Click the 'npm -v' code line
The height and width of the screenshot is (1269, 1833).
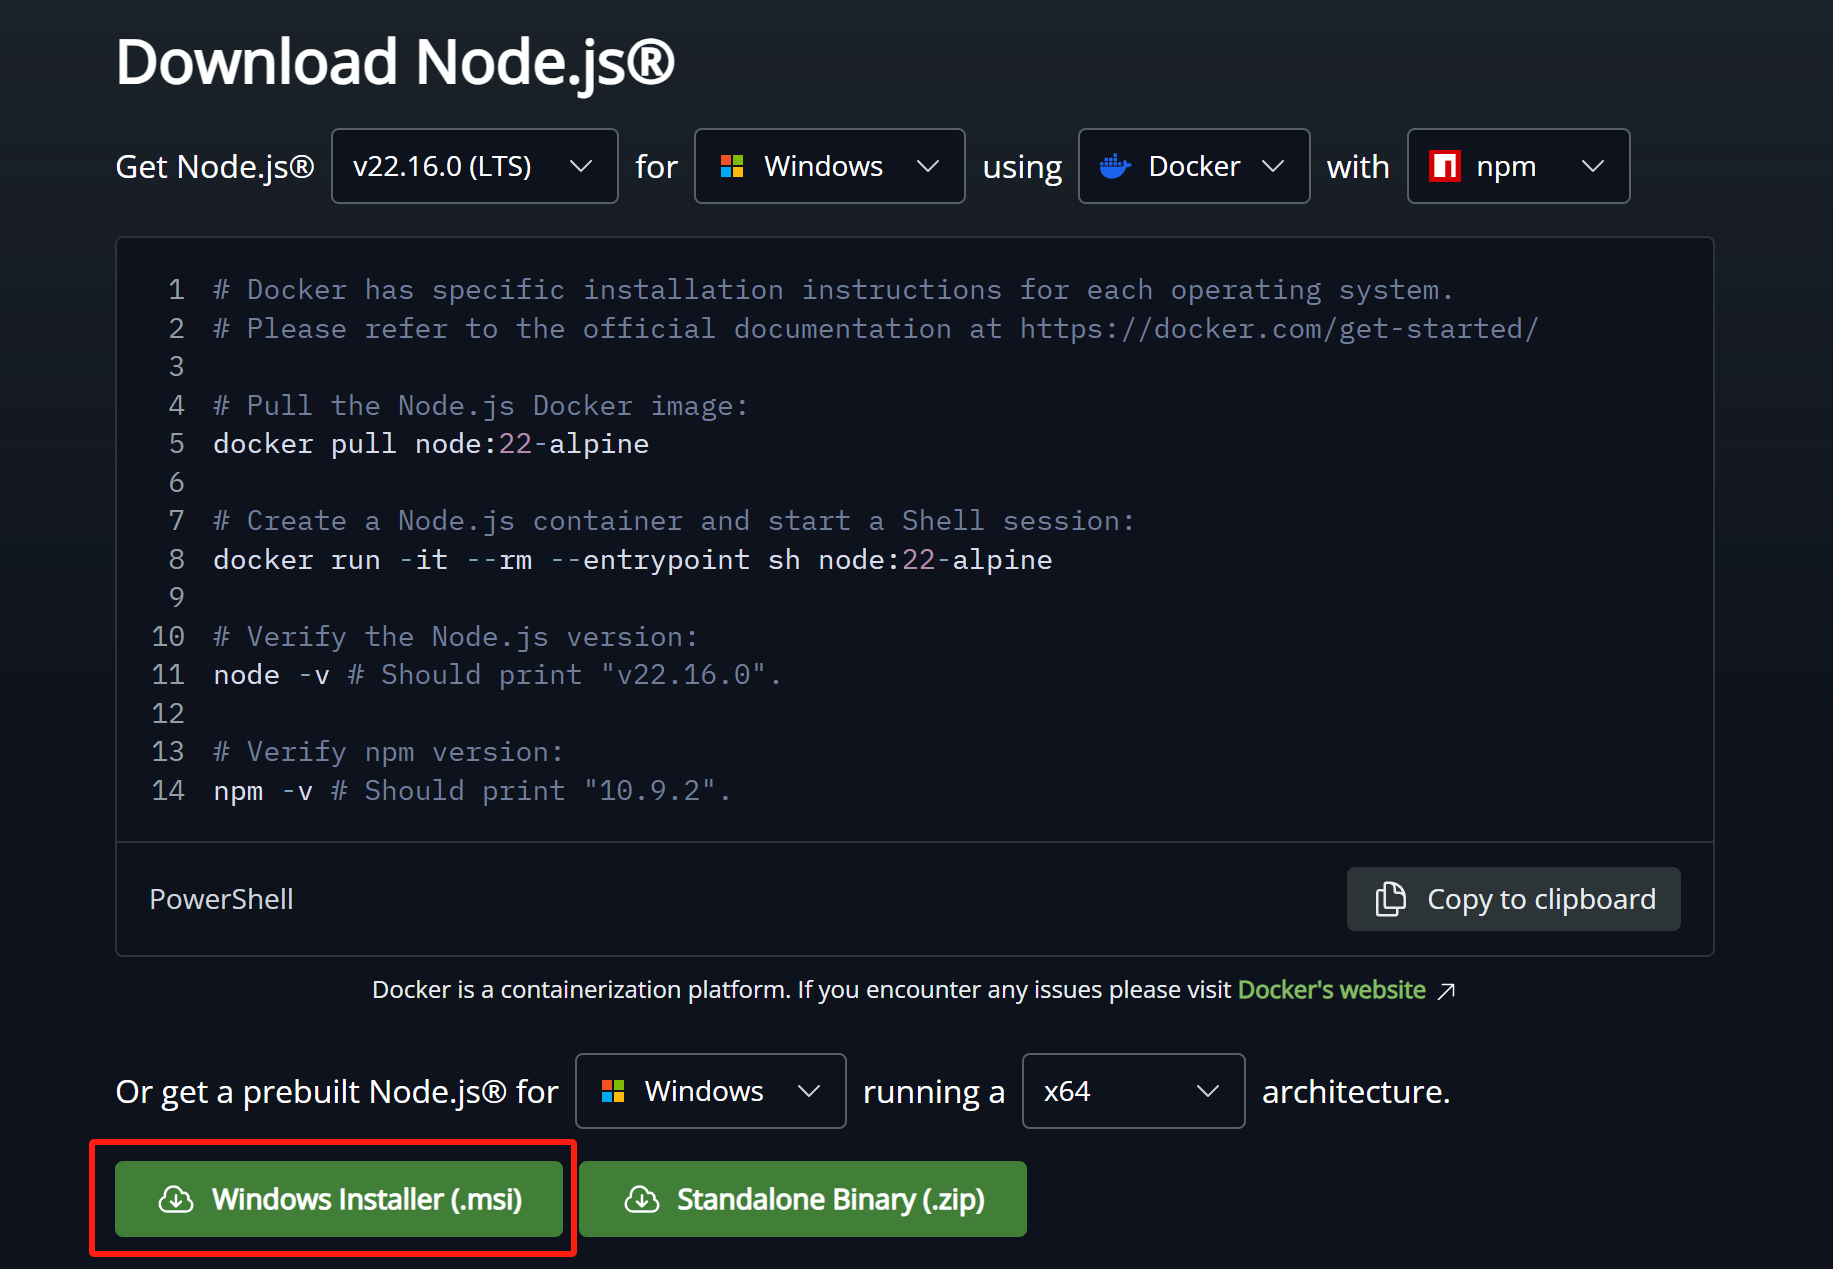472,791
